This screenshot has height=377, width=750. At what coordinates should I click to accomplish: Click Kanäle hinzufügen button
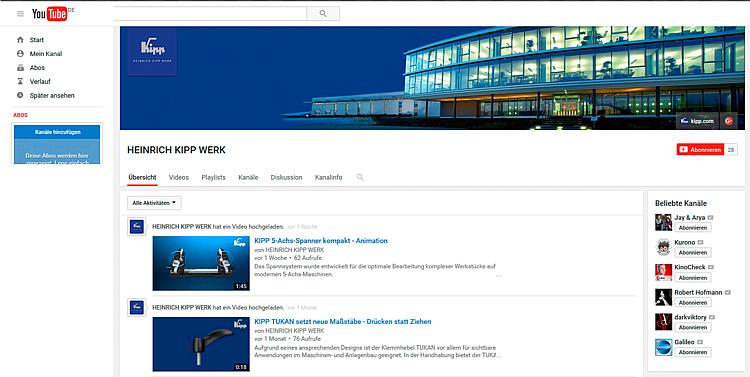click(x=57, y=132)
